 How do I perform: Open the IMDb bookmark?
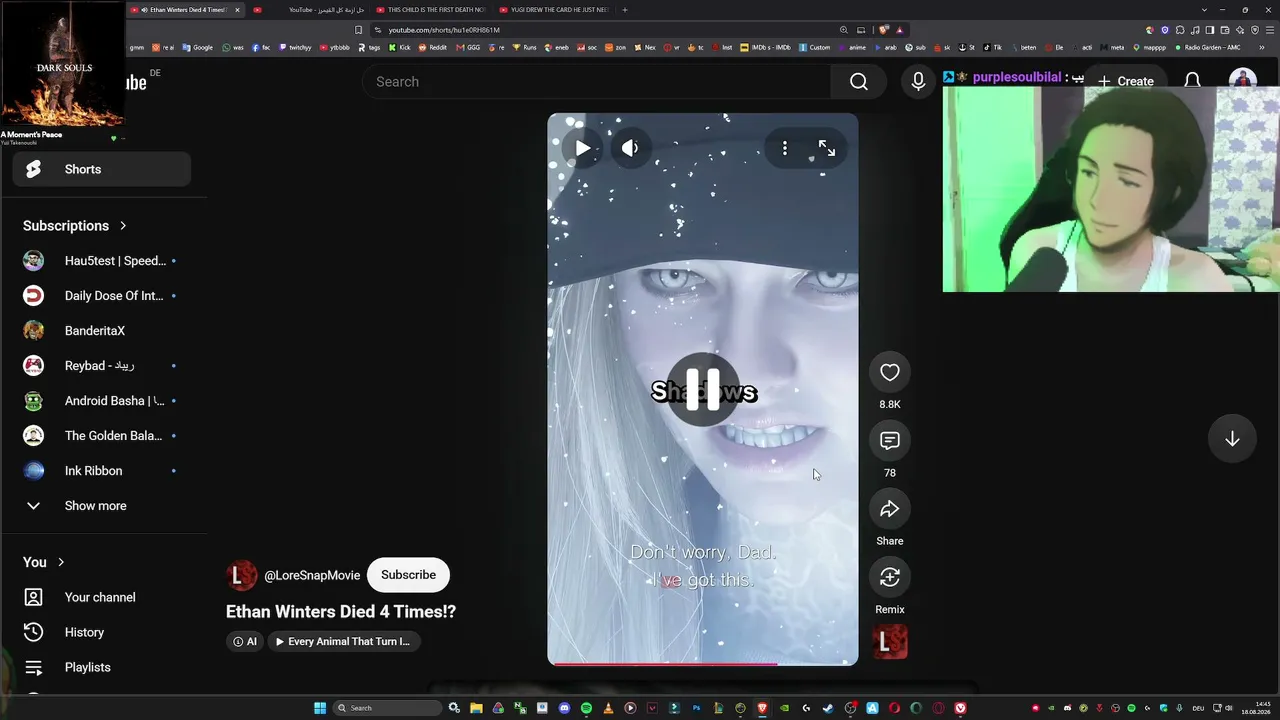(x=765, y=47)
